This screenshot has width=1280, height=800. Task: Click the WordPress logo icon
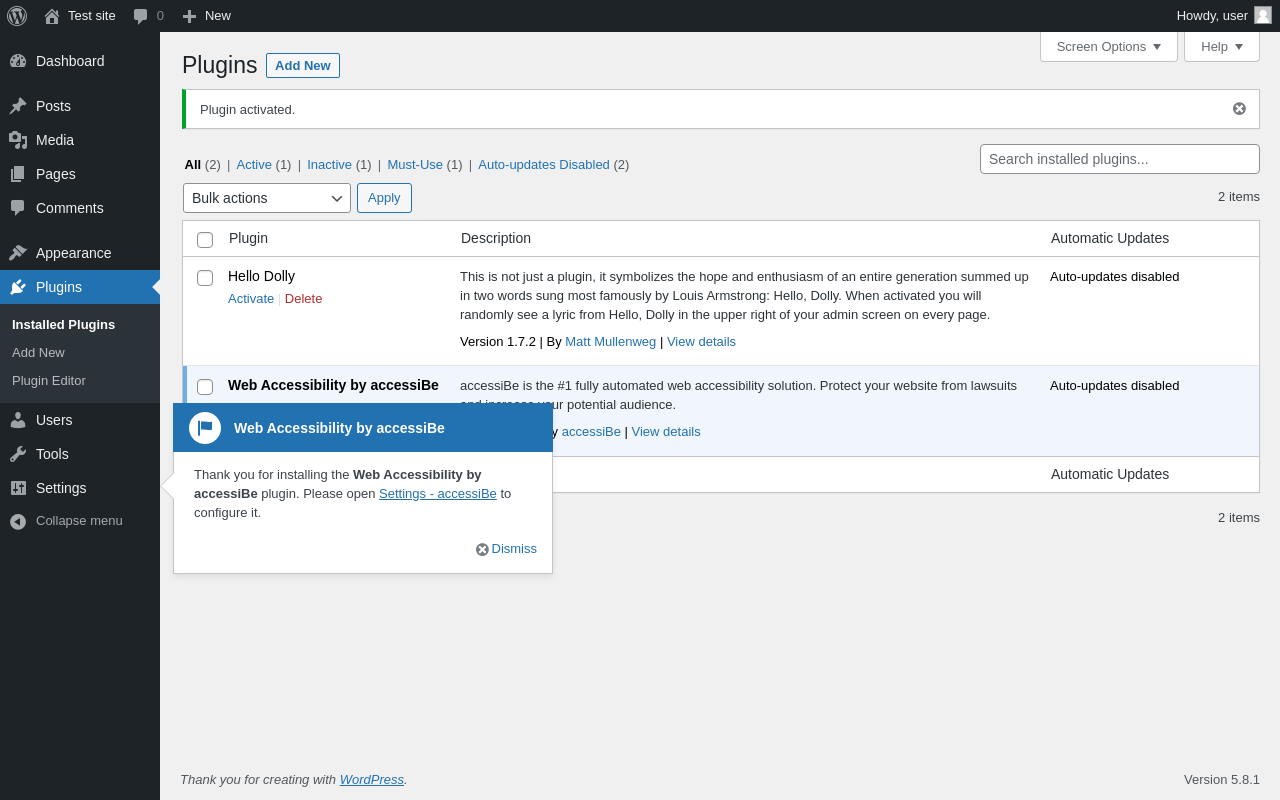point(17,16)
